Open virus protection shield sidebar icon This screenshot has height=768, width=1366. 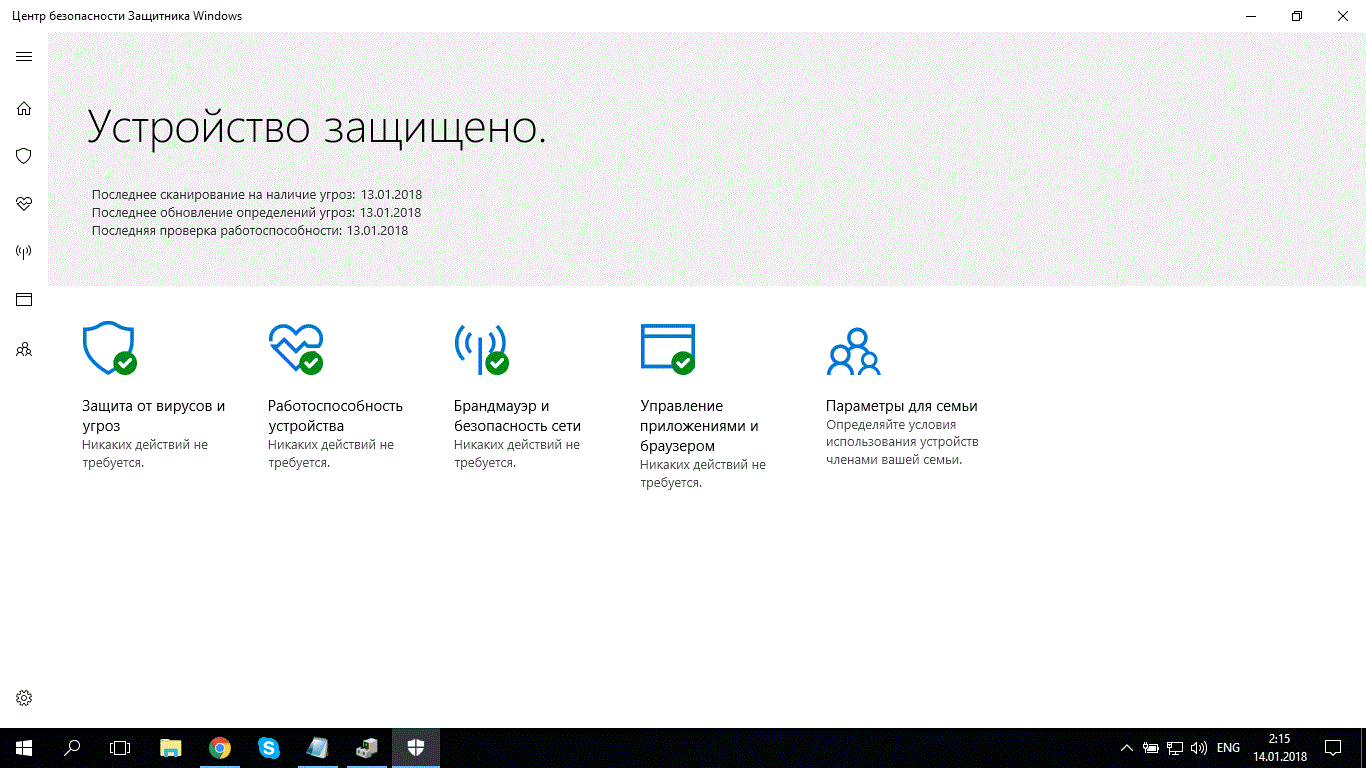[x=24, y=156]
